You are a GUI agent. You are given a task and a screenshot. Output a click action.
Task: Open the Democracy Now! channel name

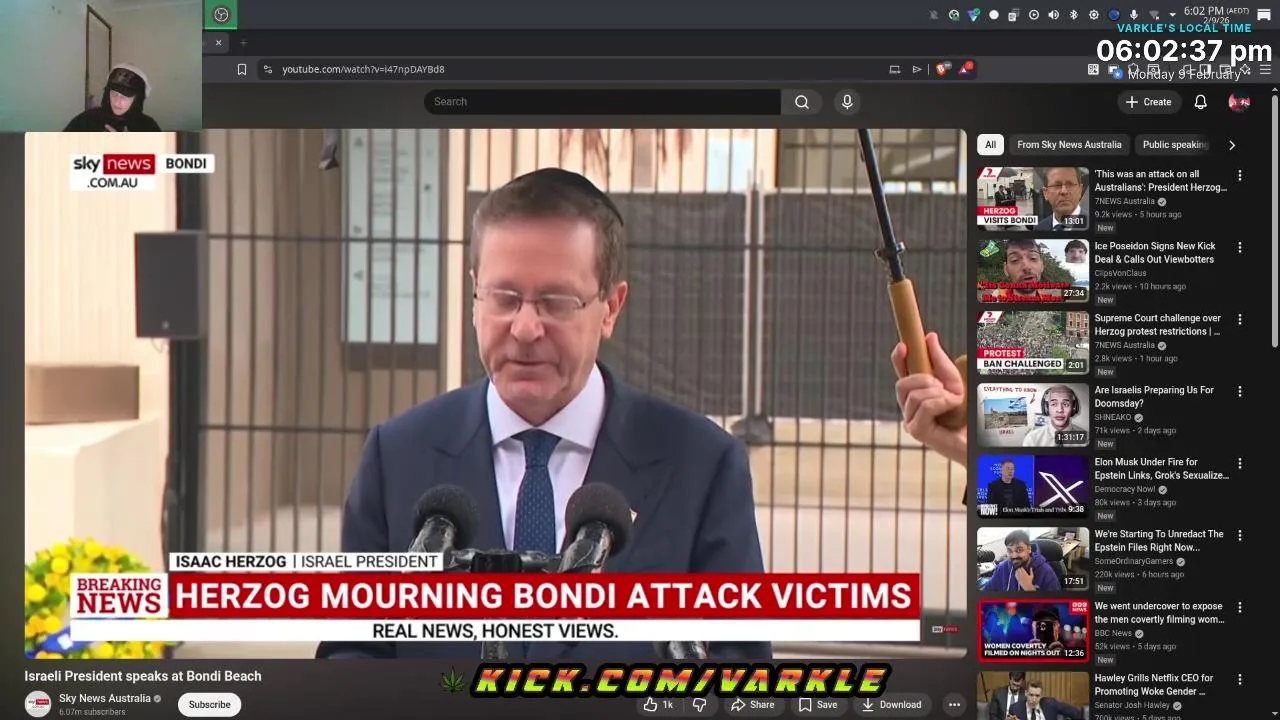pyautogui.click(x=1125, y=489)
